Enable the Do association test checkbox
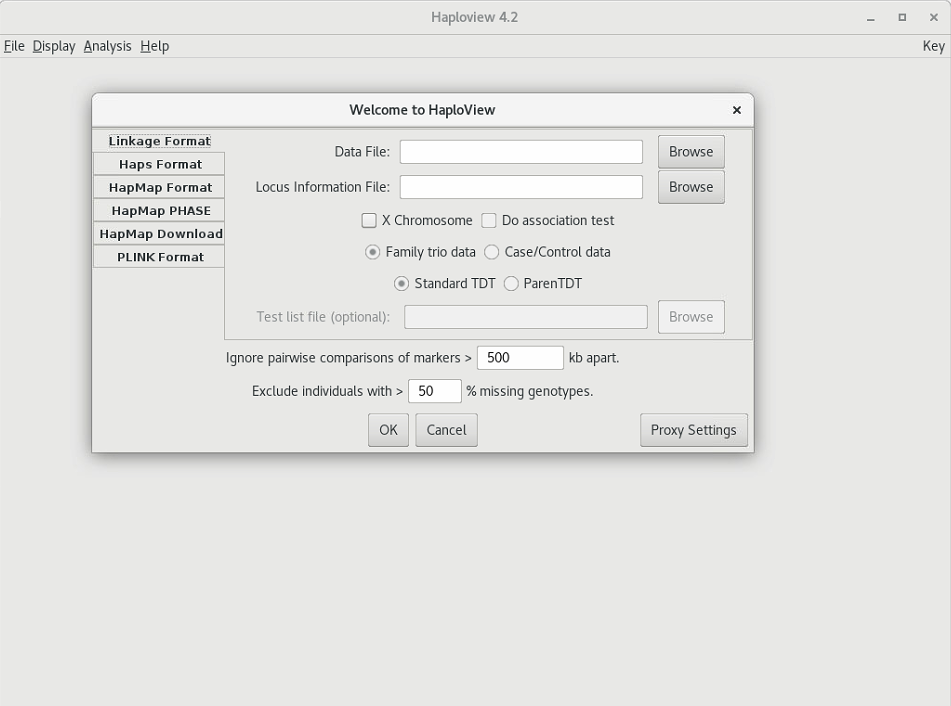The height and width of the screenshot is (706, 951). pyautogui.click(x=489, y=220)
